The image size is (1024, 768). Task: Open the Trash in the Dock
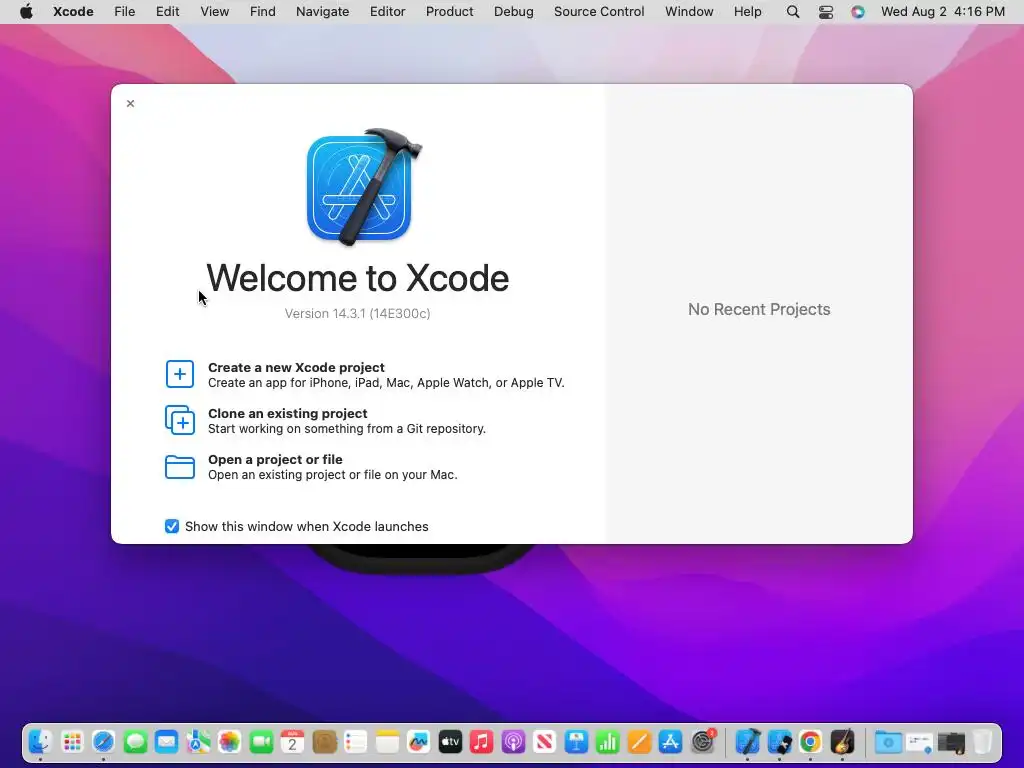coord(983,742)
